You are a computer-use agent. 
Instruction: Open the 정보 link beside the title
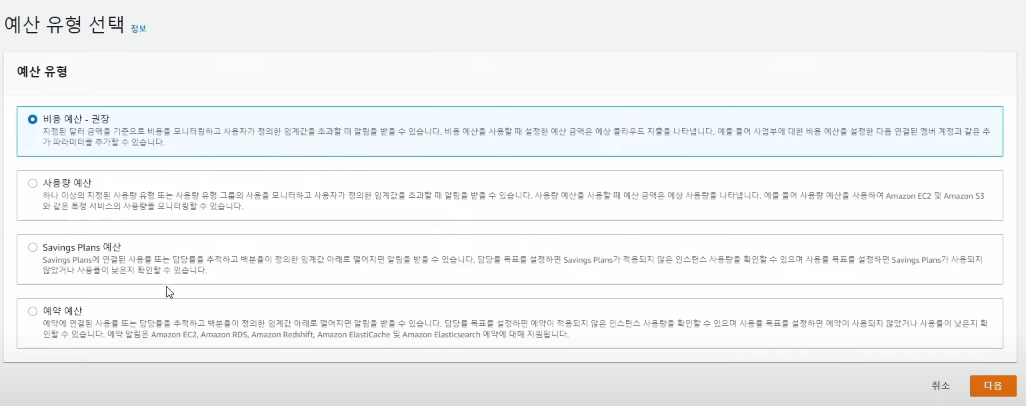(x=138, y=29)
